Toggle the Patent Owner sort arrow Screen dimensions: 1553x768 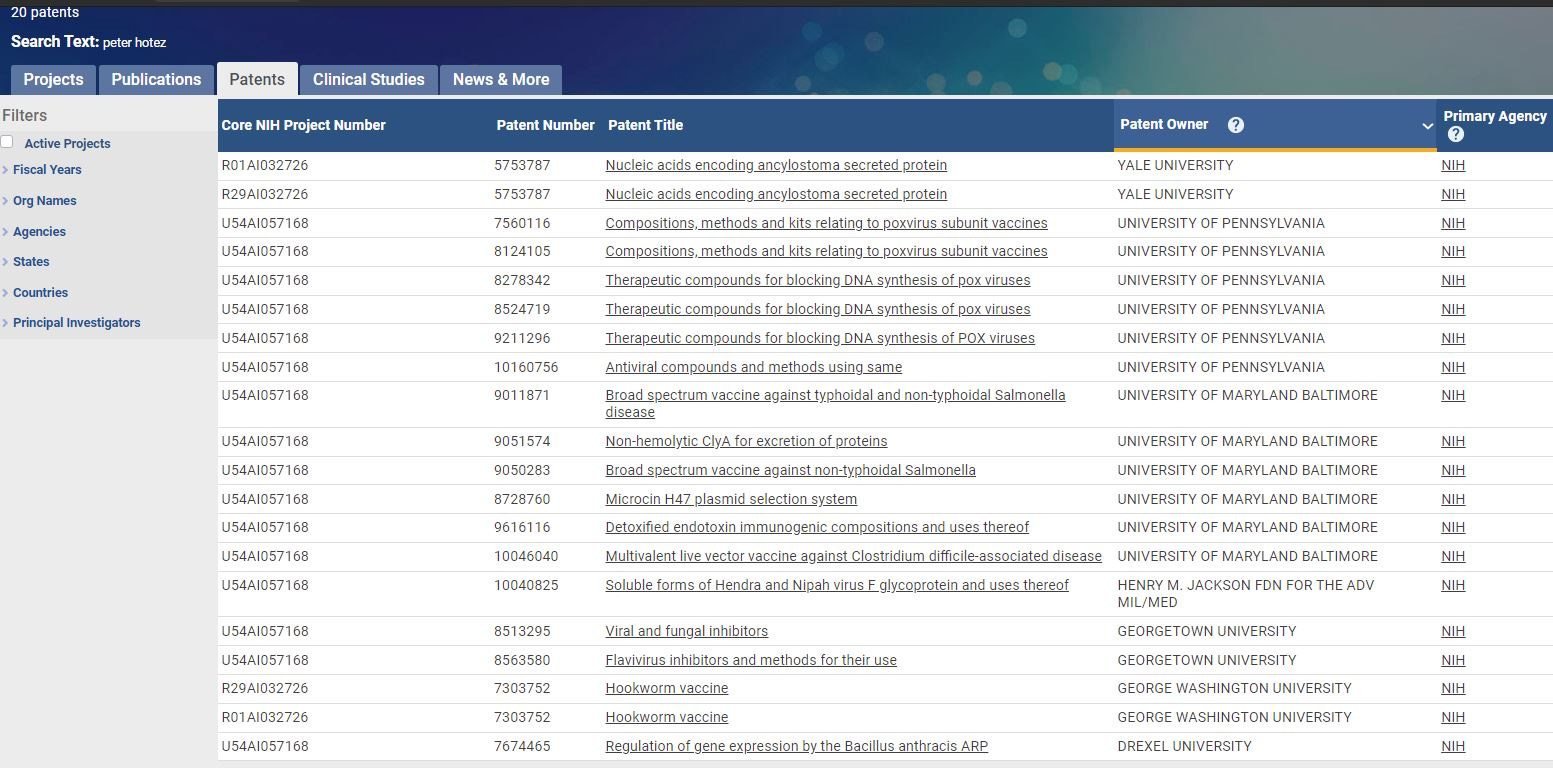(1427, 126)
